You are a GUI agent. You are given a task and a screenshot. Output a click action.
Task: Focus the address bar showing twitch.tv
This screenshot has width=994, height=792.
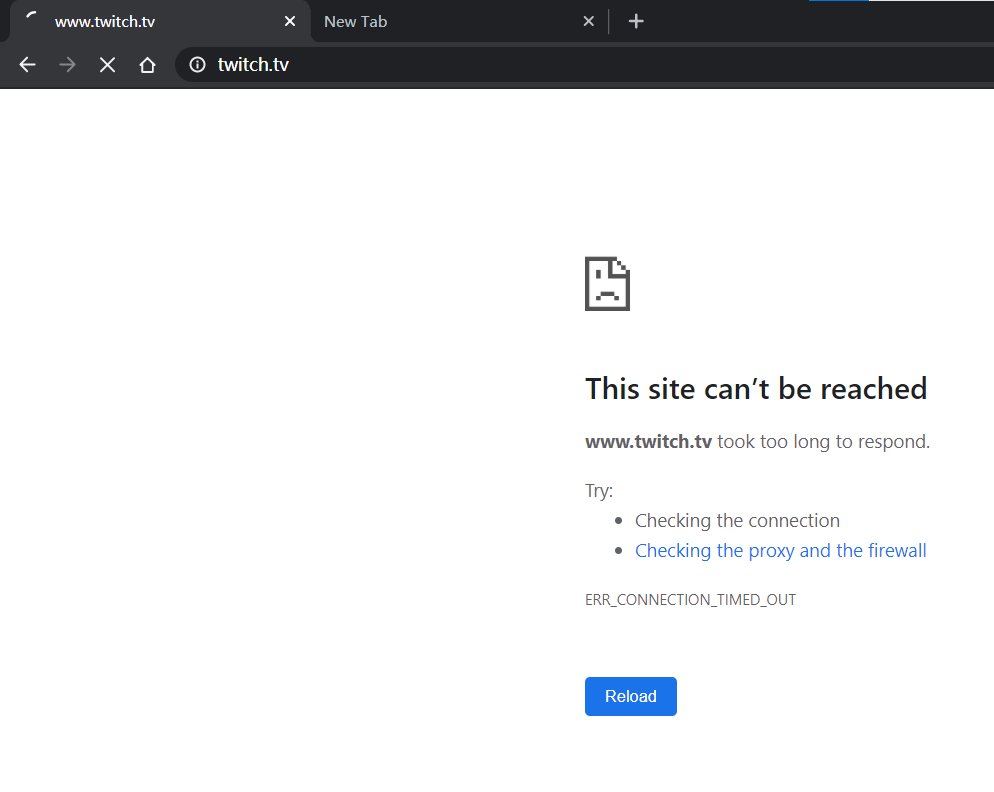click(583, 65)
